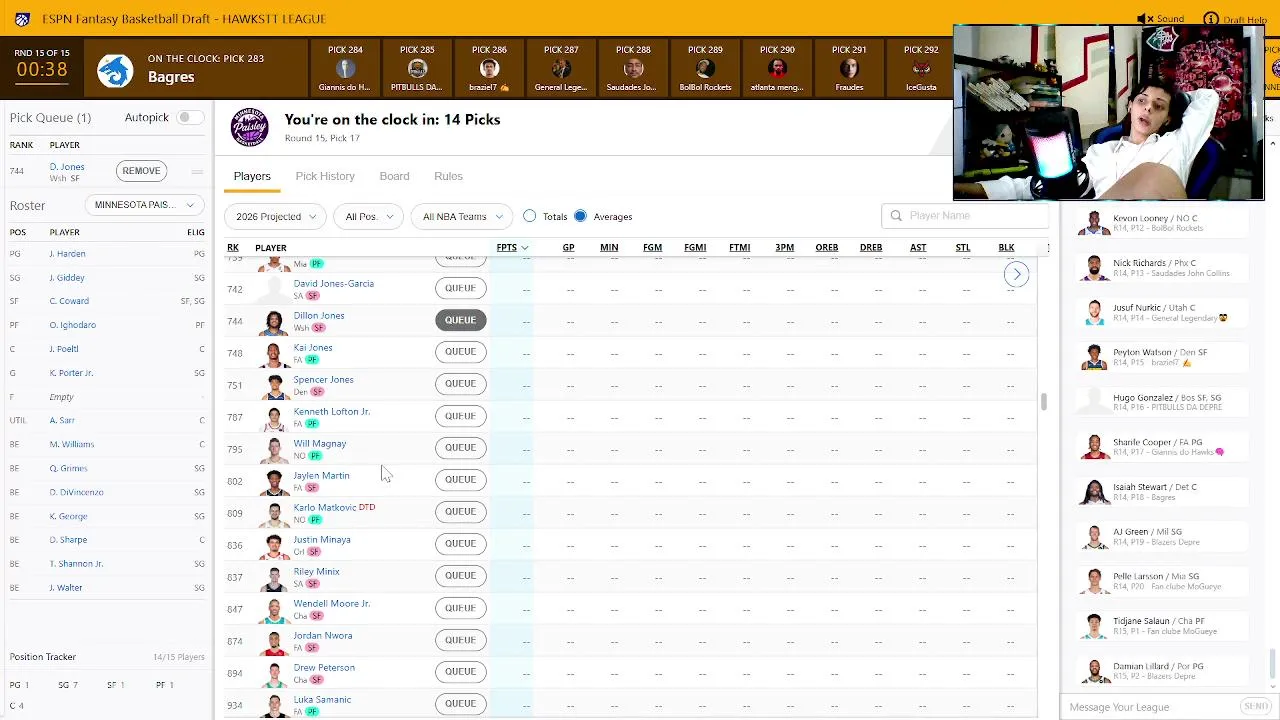The height and width of the screenshot is (720, 1280).
Task: Open Pick 292 IceGusta team avatar
Action: [x=921, y=69]
